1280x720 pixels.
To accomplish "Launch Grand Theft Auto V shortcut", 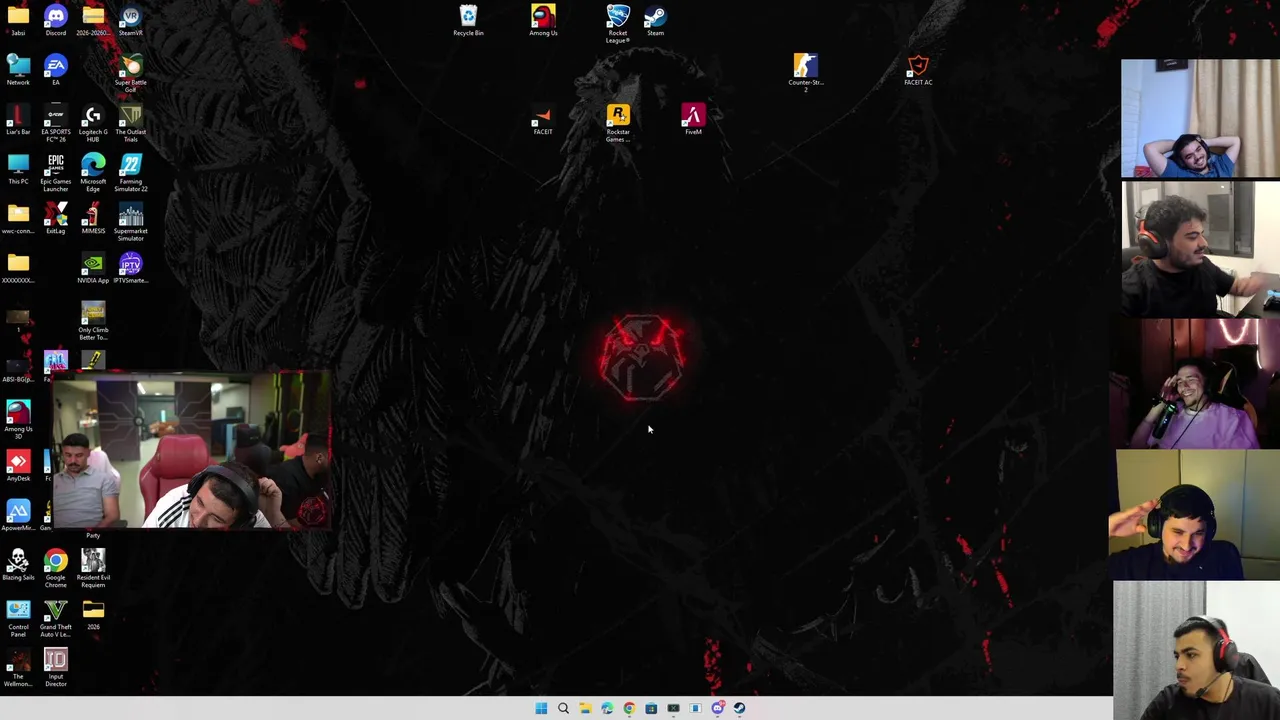I will [x=56, y=617].
